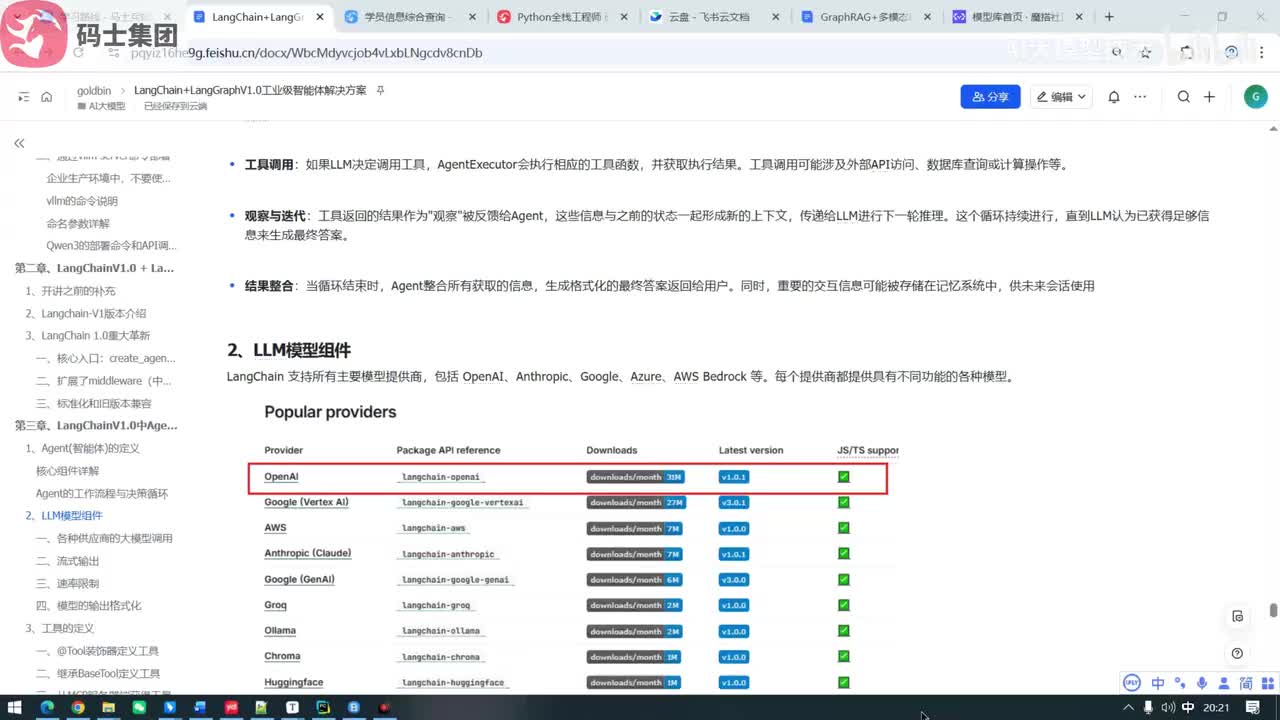The width and height of the screenshot is (1280, 720).
Task: Click the floating document panel icon
Action: [1237, 616]
